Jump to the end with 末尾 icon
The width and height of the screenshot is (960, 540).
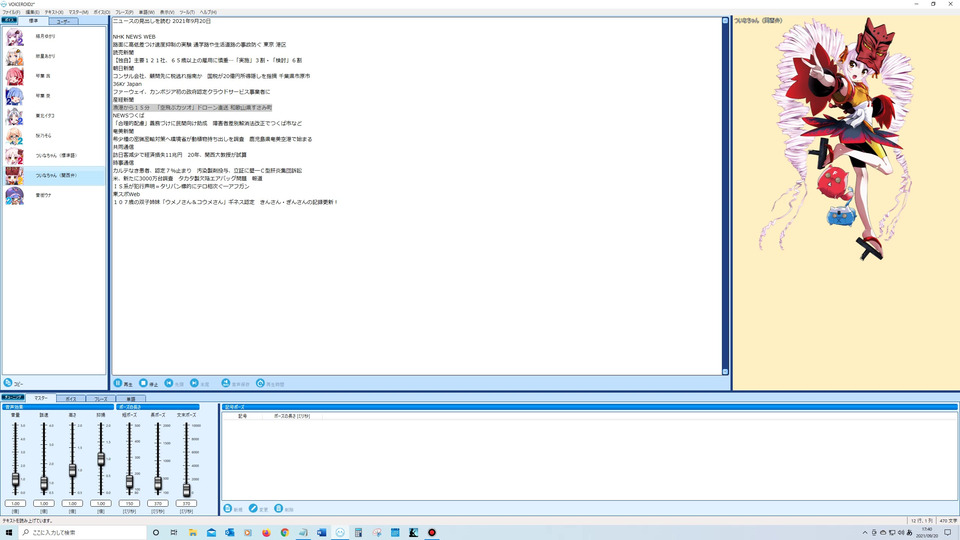pos(194,383)
